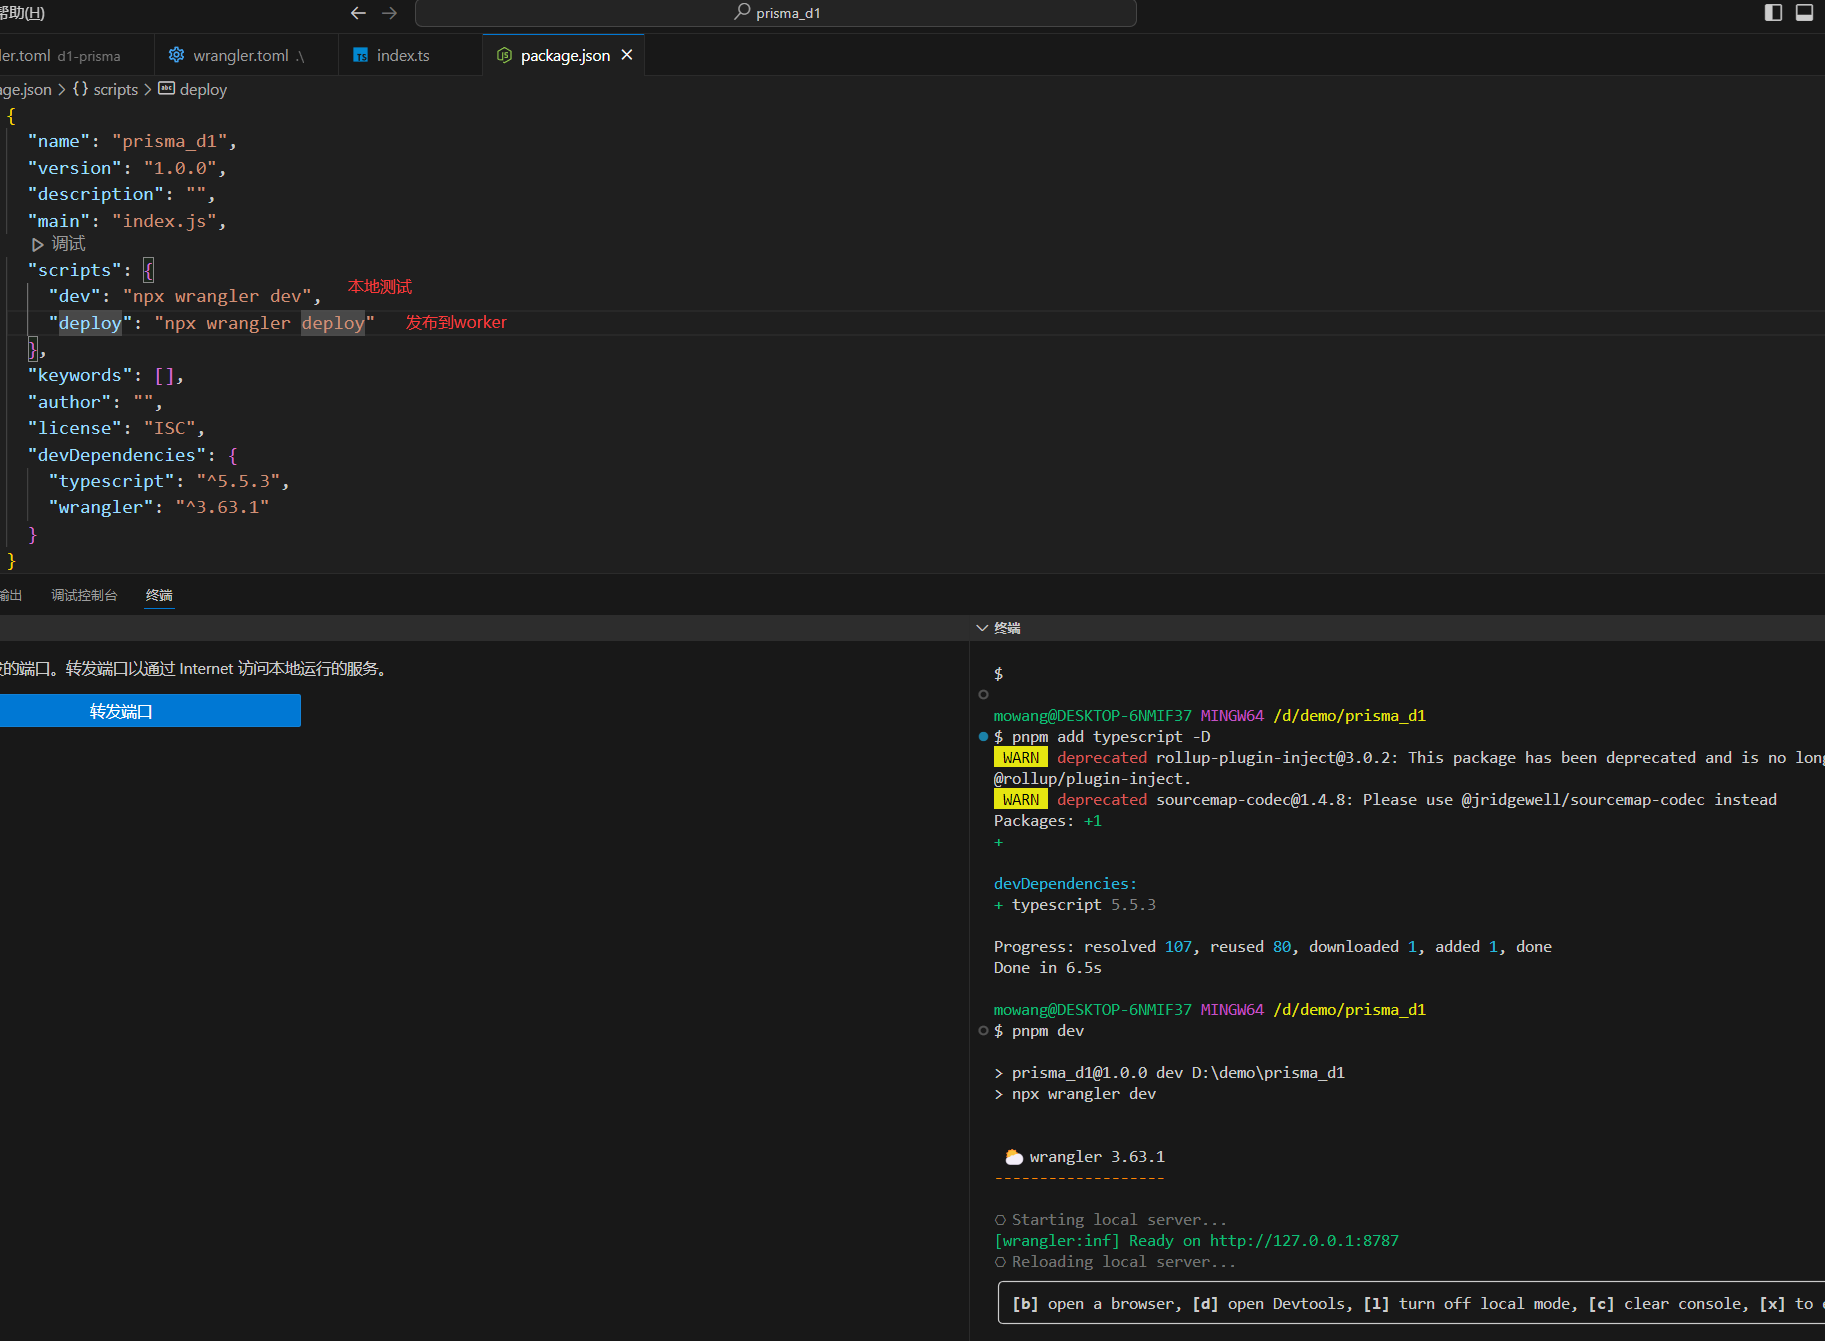This screenshot has width=1825, height=1341.
Task: Open the http://127.0.0.1:8787 link in terminal
Action: pyautogui.click(x=1304, y=1241)
